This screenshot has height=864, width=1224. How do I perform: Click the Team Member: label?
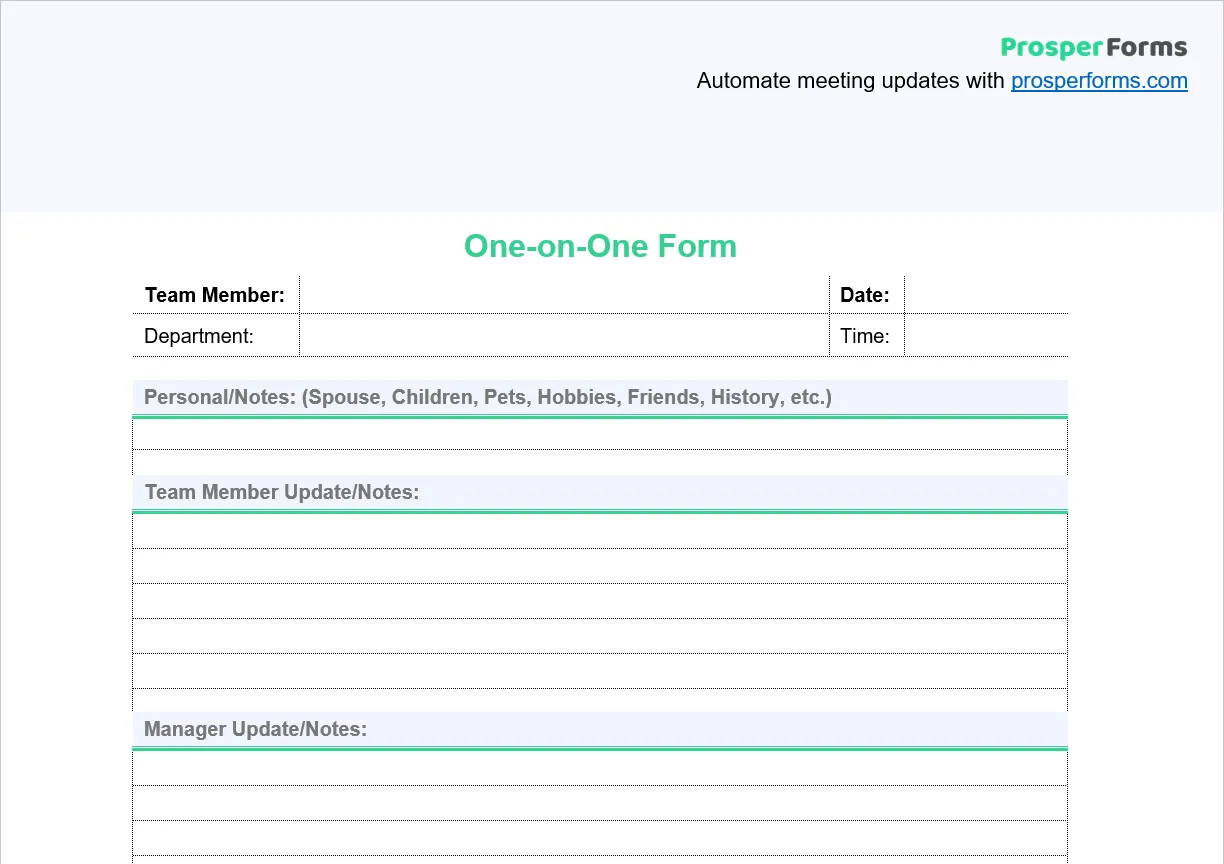tap(215, 295)
